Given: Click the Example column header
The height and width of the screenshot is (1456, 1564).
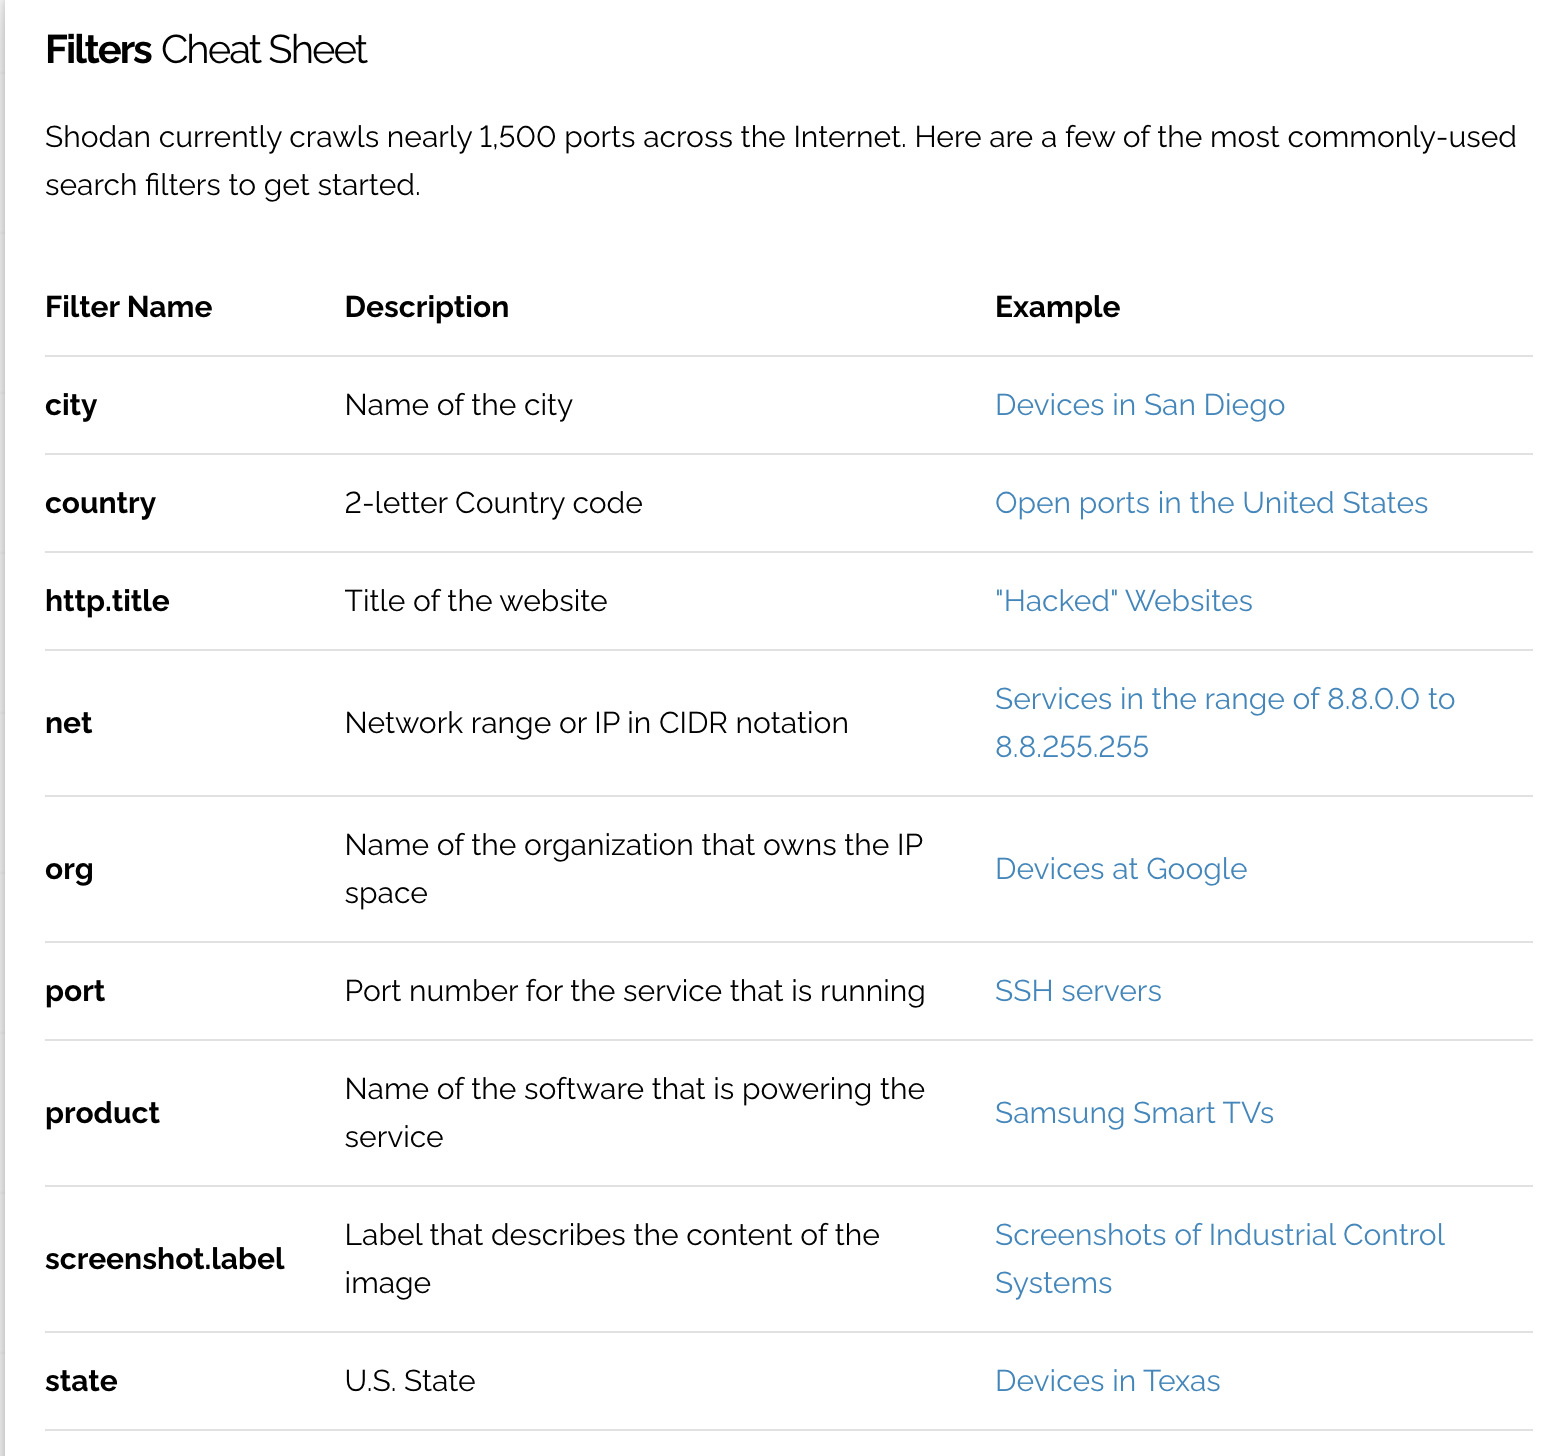Looking at the screenshot, I should pyautogui.click(x=1057, y=307).
